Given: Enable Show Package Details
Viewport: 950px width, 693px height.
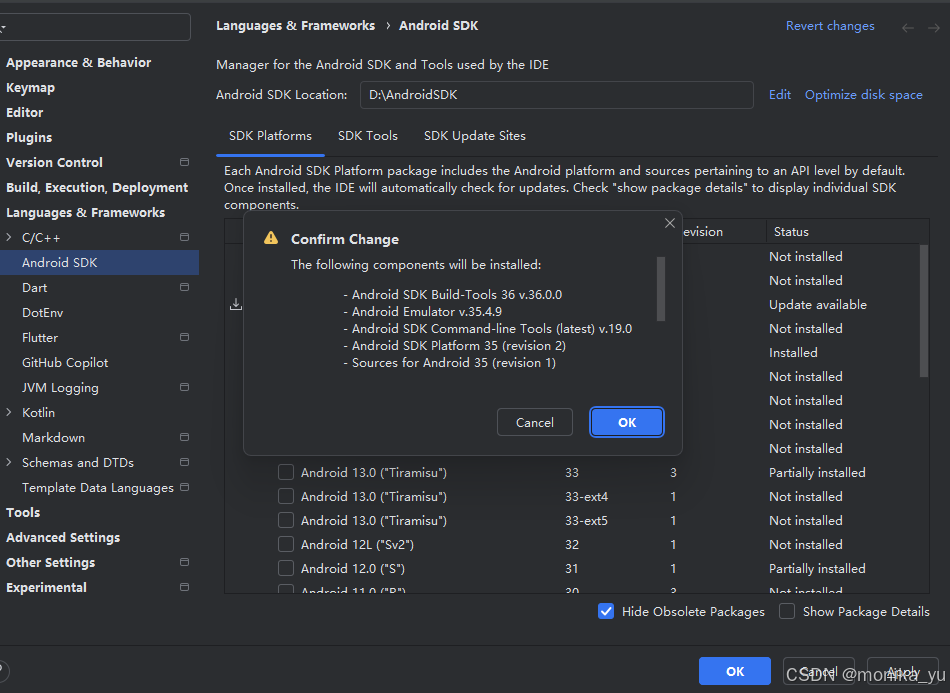Looking at the screenshot, I should pos(787,611).
